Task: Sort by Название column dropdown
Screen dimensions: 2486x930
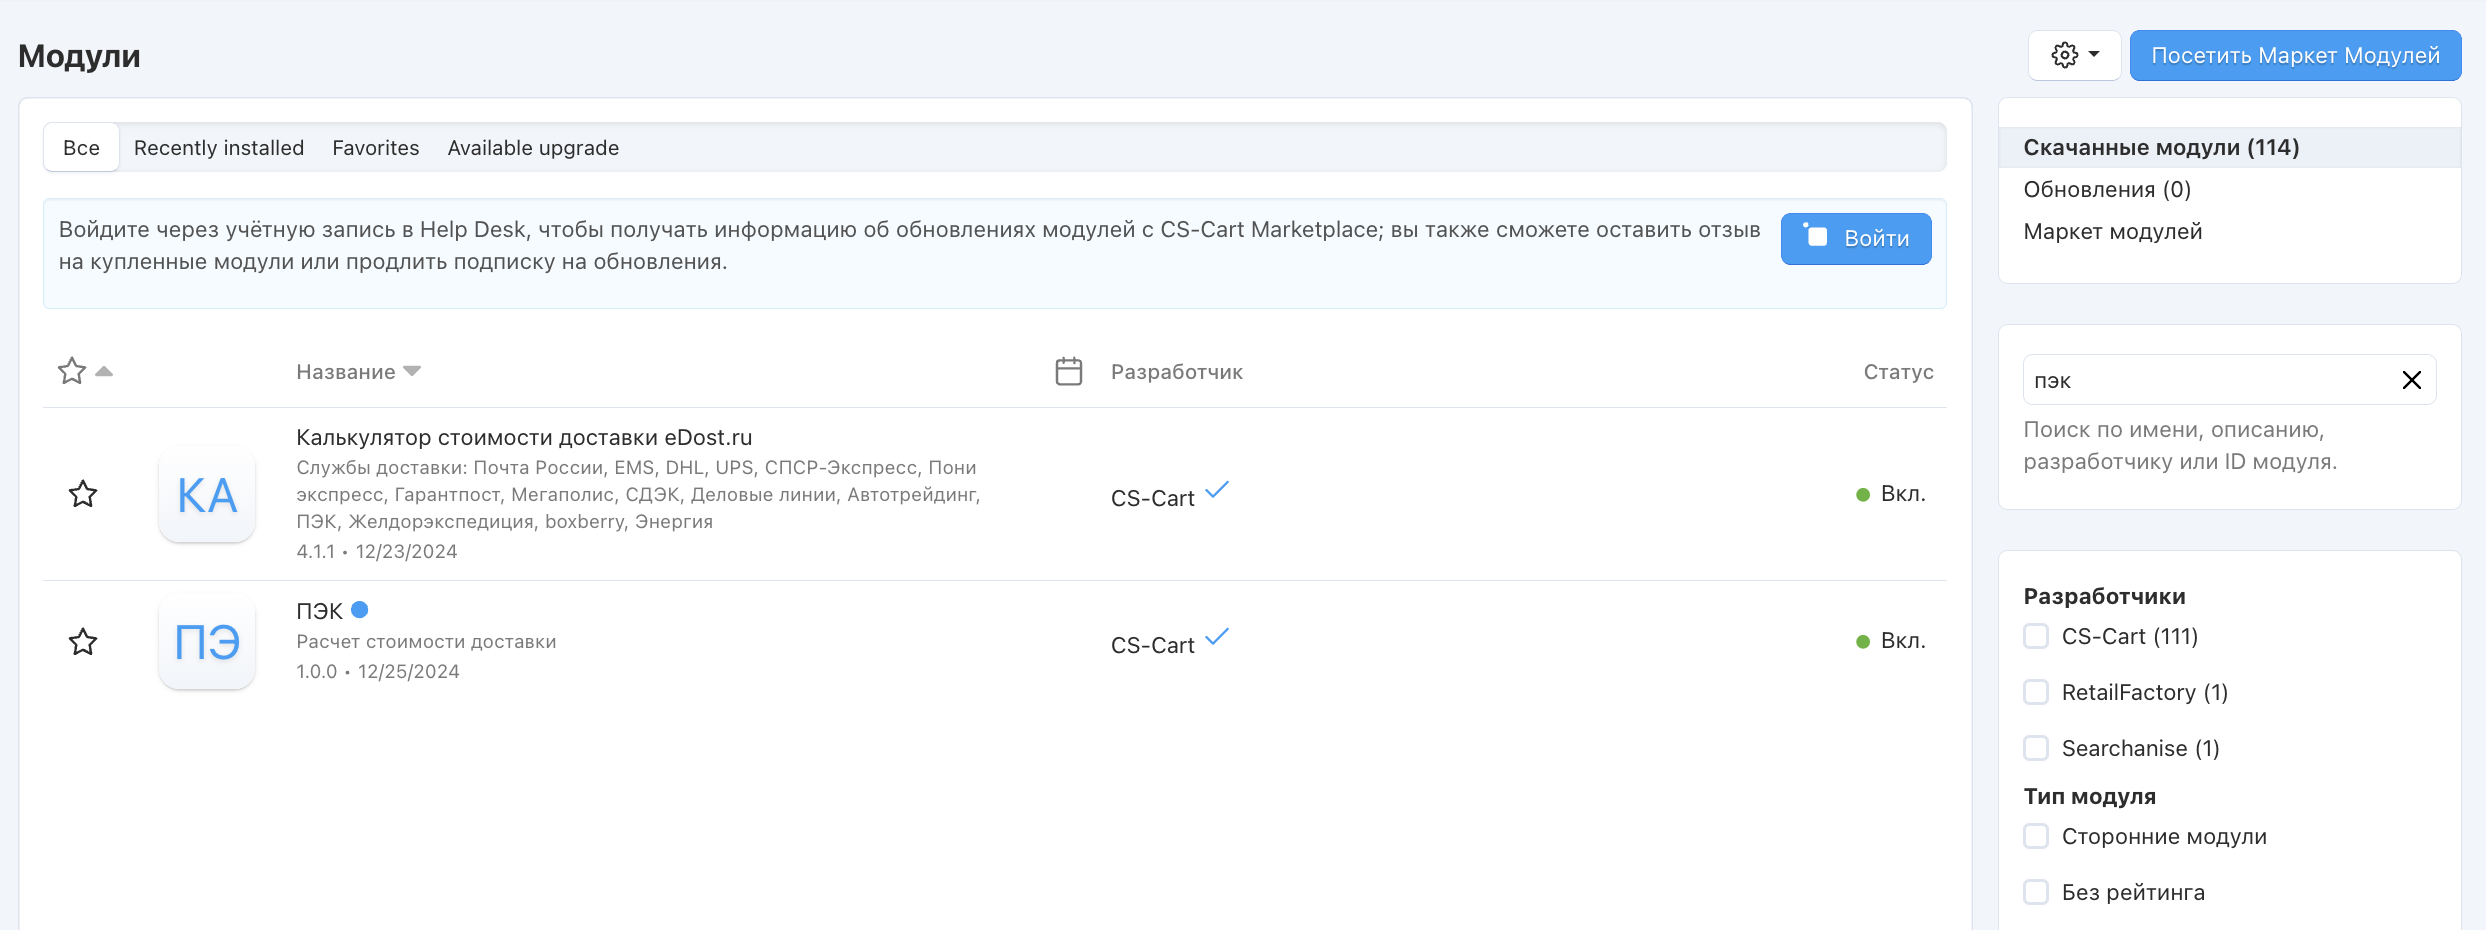Action: click(x=358, y=372)
